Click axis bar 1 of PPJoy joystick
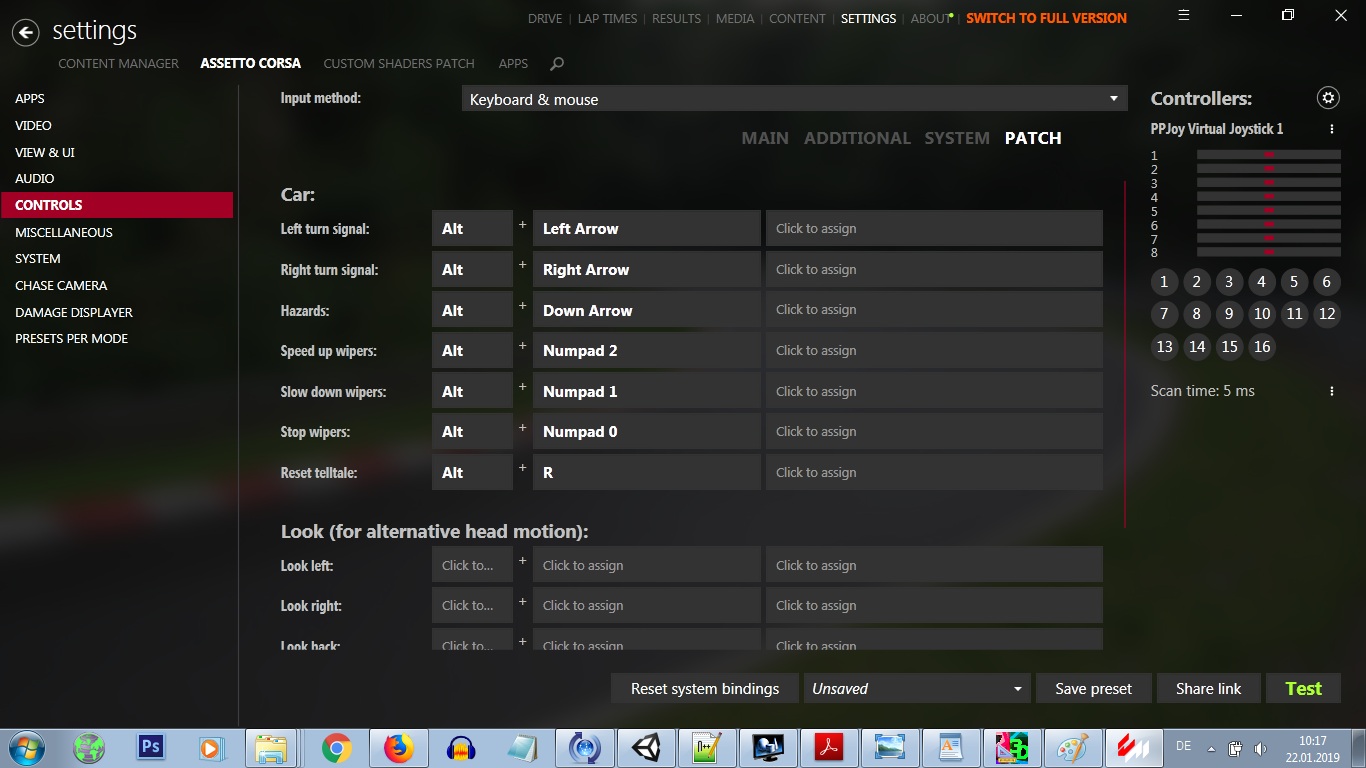 (1268, 155)
